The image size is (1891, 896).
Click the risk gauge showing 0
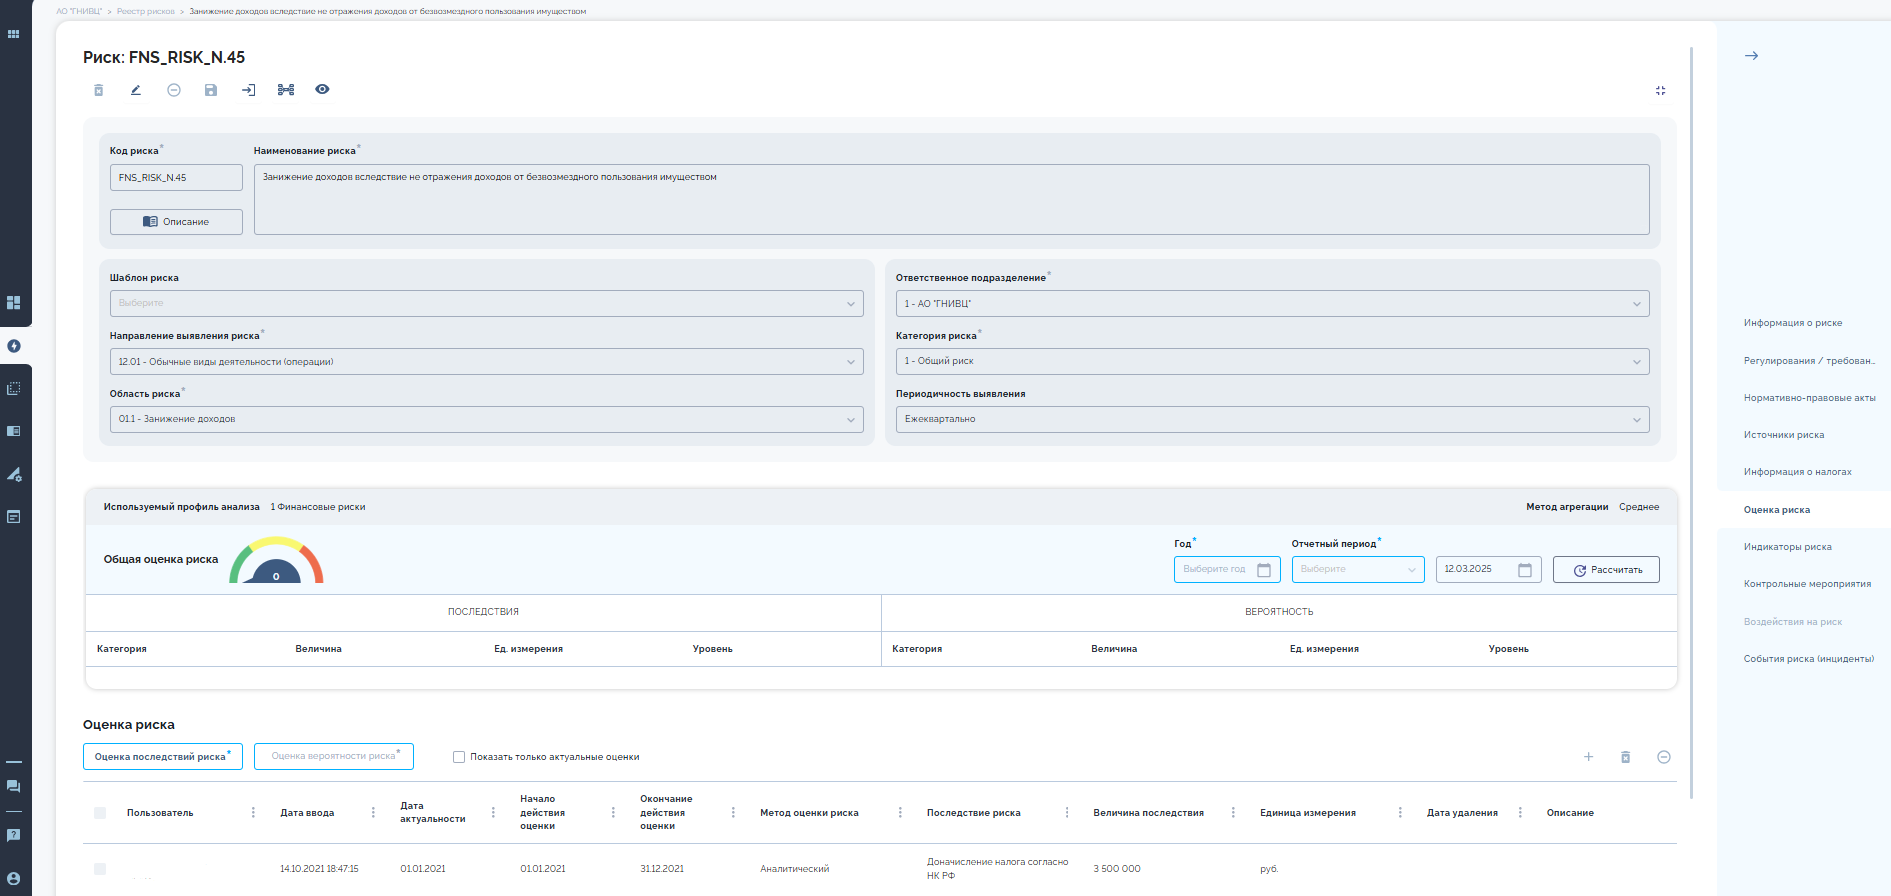(276, 561)
